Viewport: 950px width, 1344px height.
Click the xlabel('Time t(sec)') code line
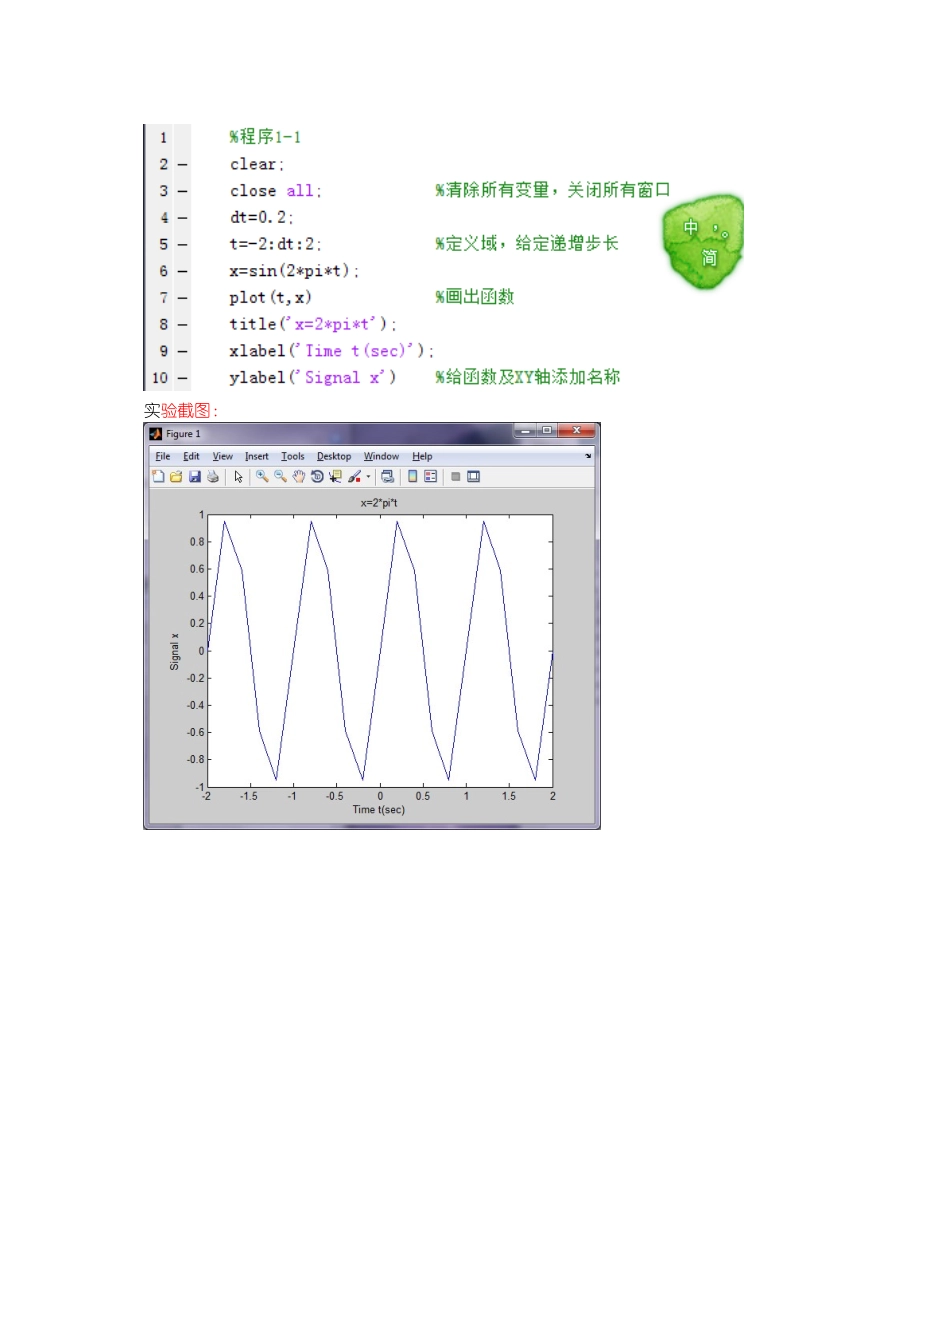tap(331, 351)
